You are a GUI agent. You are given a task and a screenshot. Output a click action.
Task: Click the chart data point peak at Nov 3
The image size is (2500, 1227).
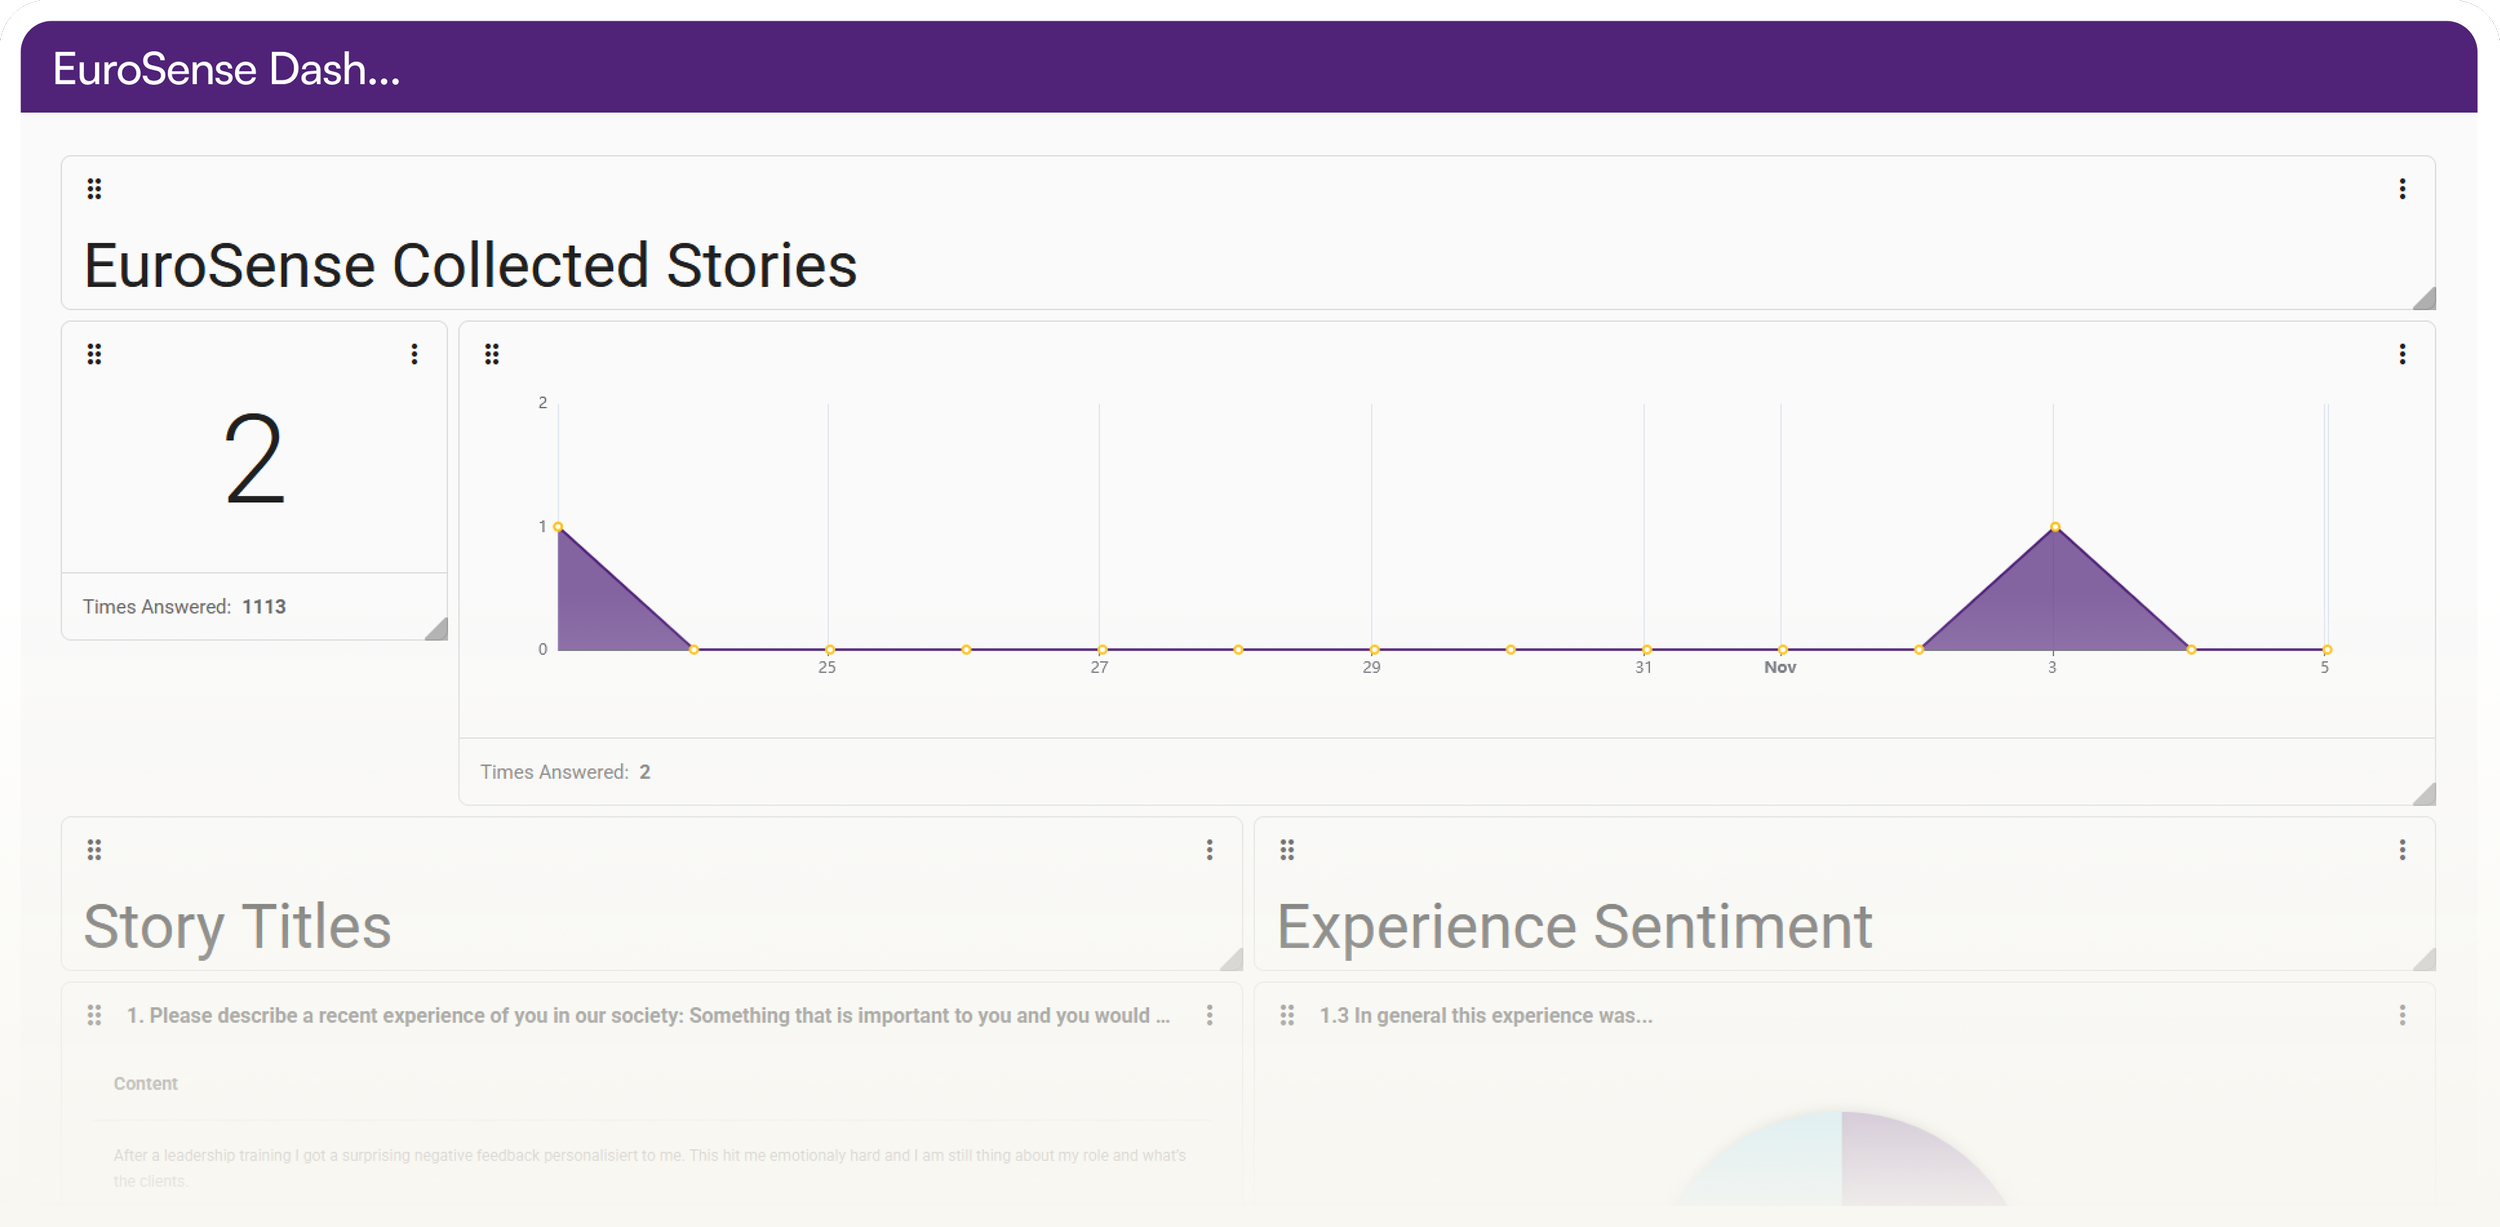pyautogui.click(x=2055, y=527)
